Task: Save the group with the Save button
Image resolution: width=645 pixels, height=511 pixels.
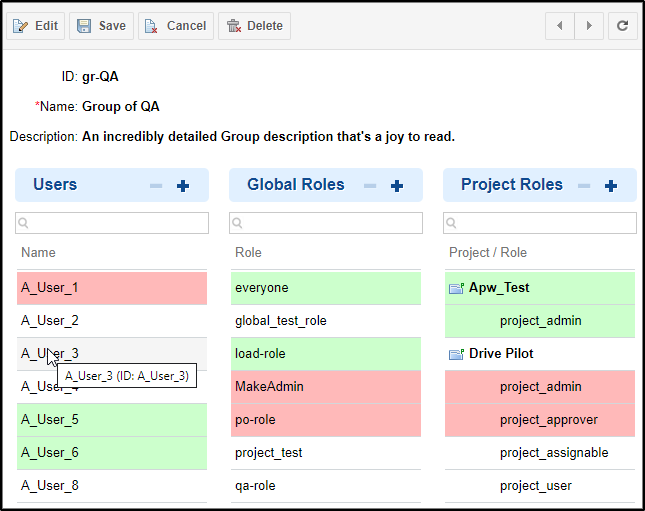Action: [101, 26]
